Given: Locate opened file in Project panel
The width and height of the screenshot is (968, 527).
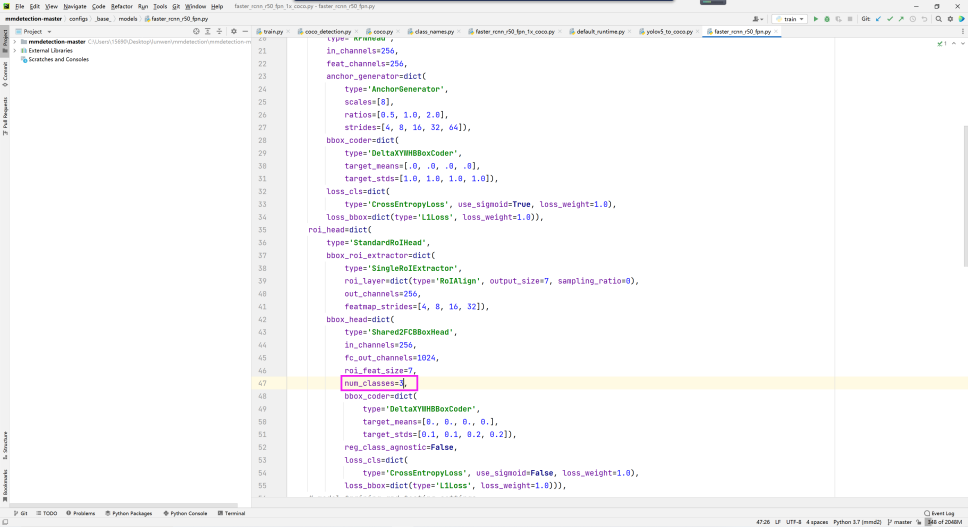Looking at the screenshot, I should point(196,31).
